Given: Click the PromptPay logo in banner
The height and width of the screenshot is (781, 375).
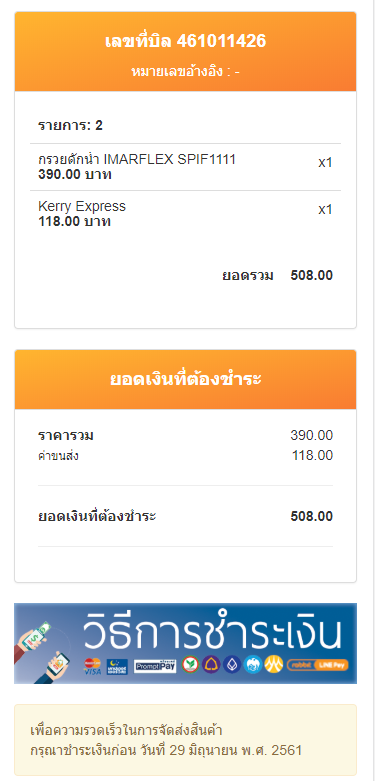Looking at the screenshot, I should (155, 666).
